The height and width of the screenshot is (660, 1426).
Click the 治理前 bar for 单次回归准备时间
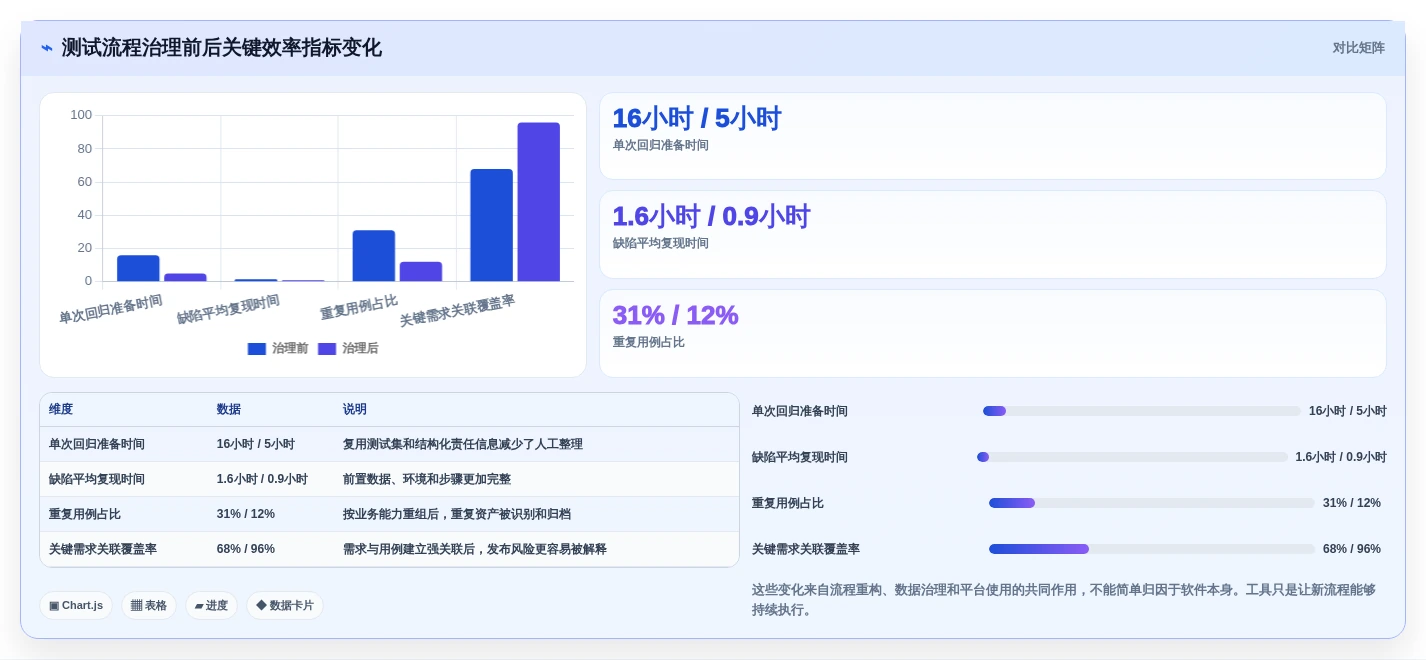(x=138, y=268)
